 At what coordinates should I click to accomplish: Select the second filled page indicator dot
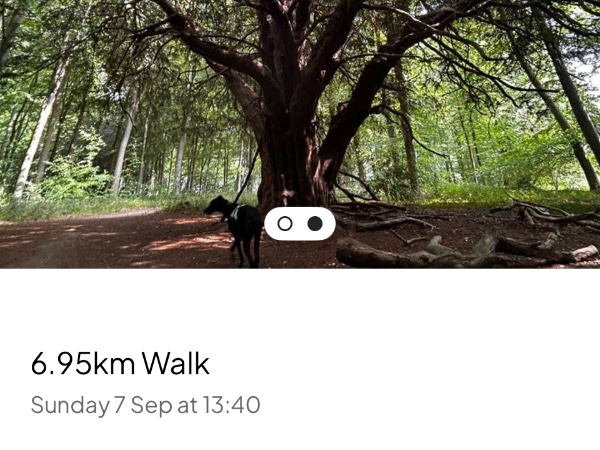(x=315, y=224)
